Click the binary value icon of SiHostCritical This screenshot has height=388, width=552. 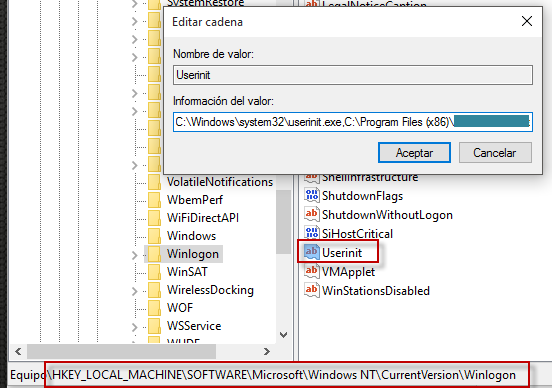[312, 233]
